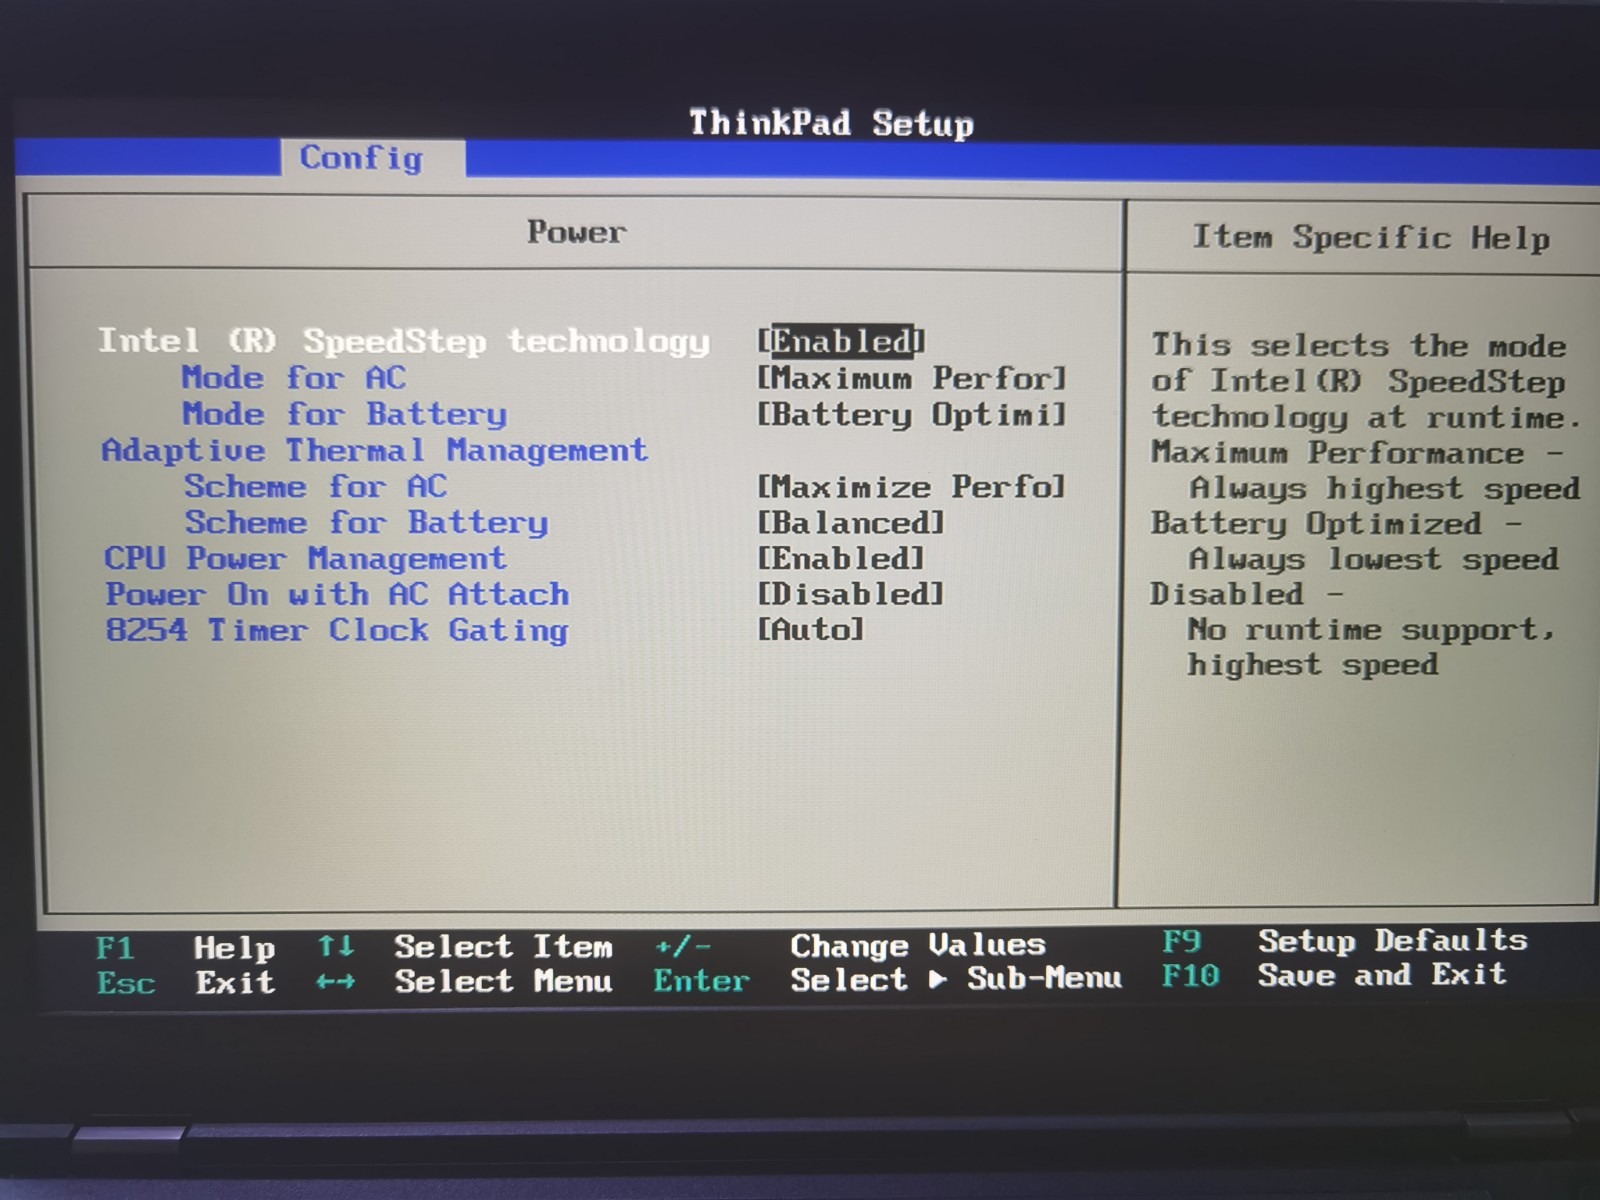Click the 'Maximum Performance -' help text
The height and width of the screenshot is (1200, 1600).
1358,453
